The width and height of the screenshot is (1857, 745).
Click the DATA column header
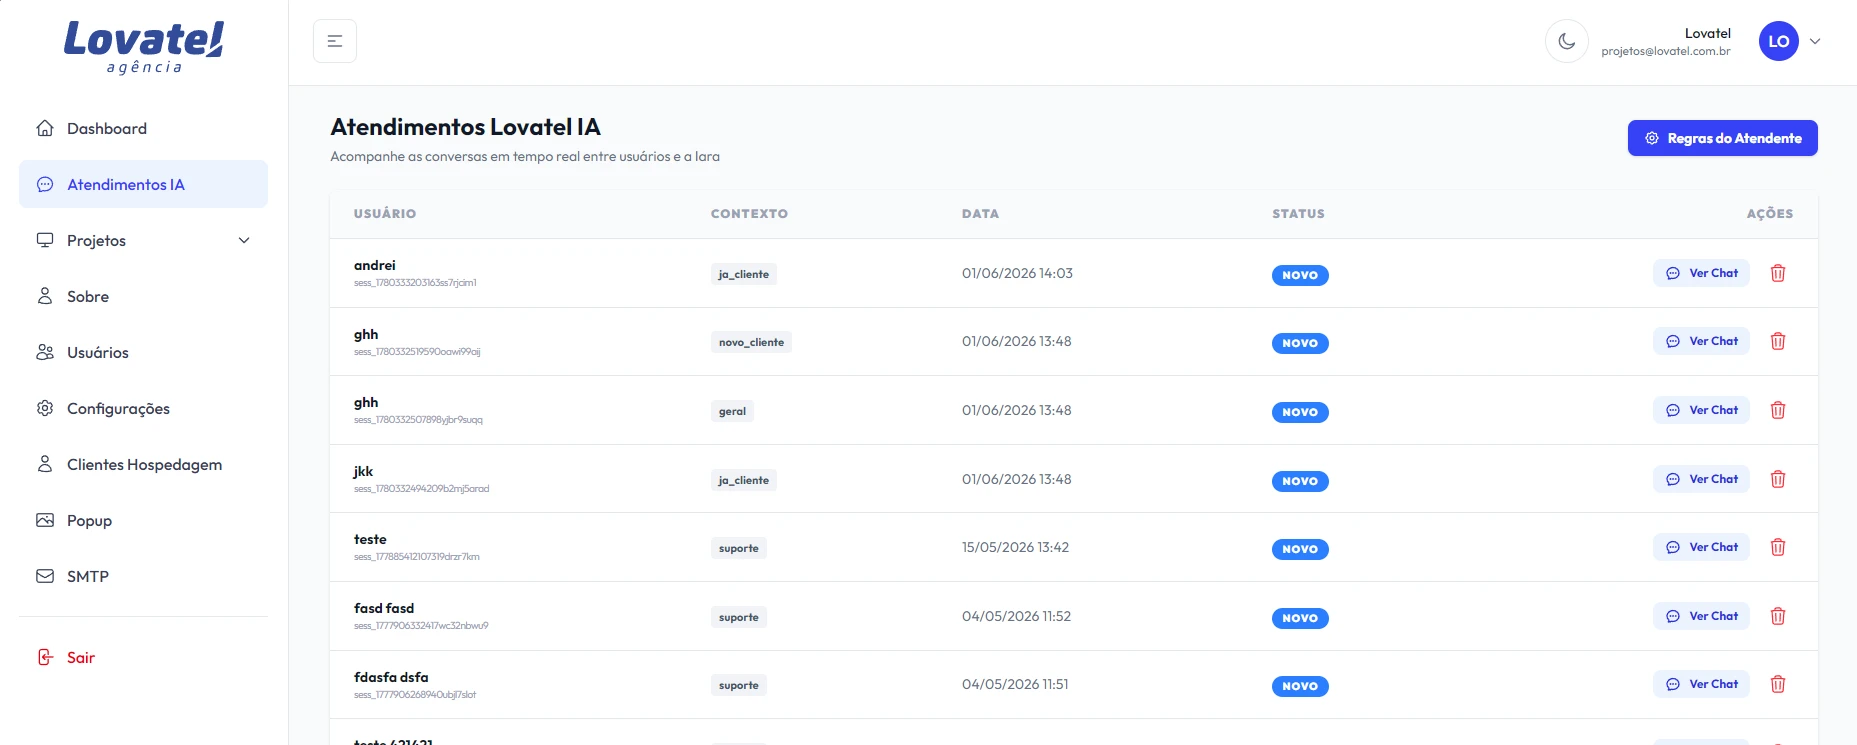[x=980, y=214]
